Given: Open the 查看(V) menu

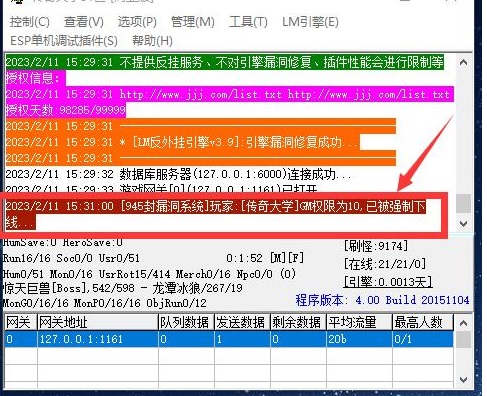Looking at the screenshot, I should click(x=84, y=22).
